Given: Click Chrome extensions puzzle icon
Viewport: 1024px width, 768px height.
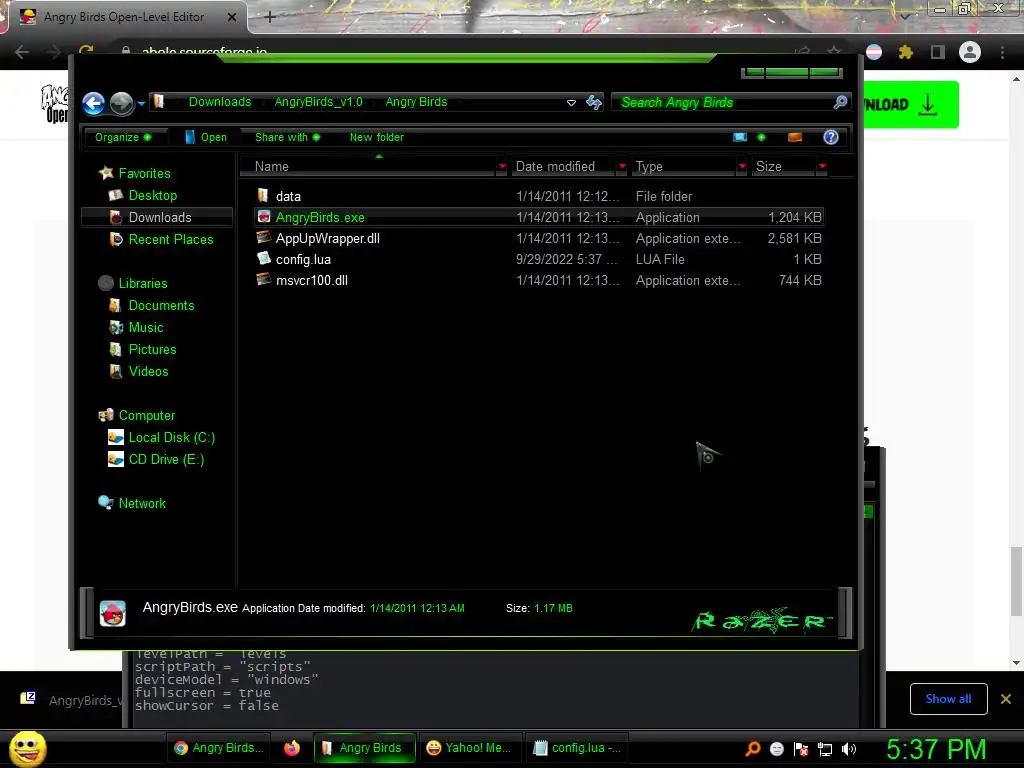Looking at the screenshot, I should pos(905,52).
